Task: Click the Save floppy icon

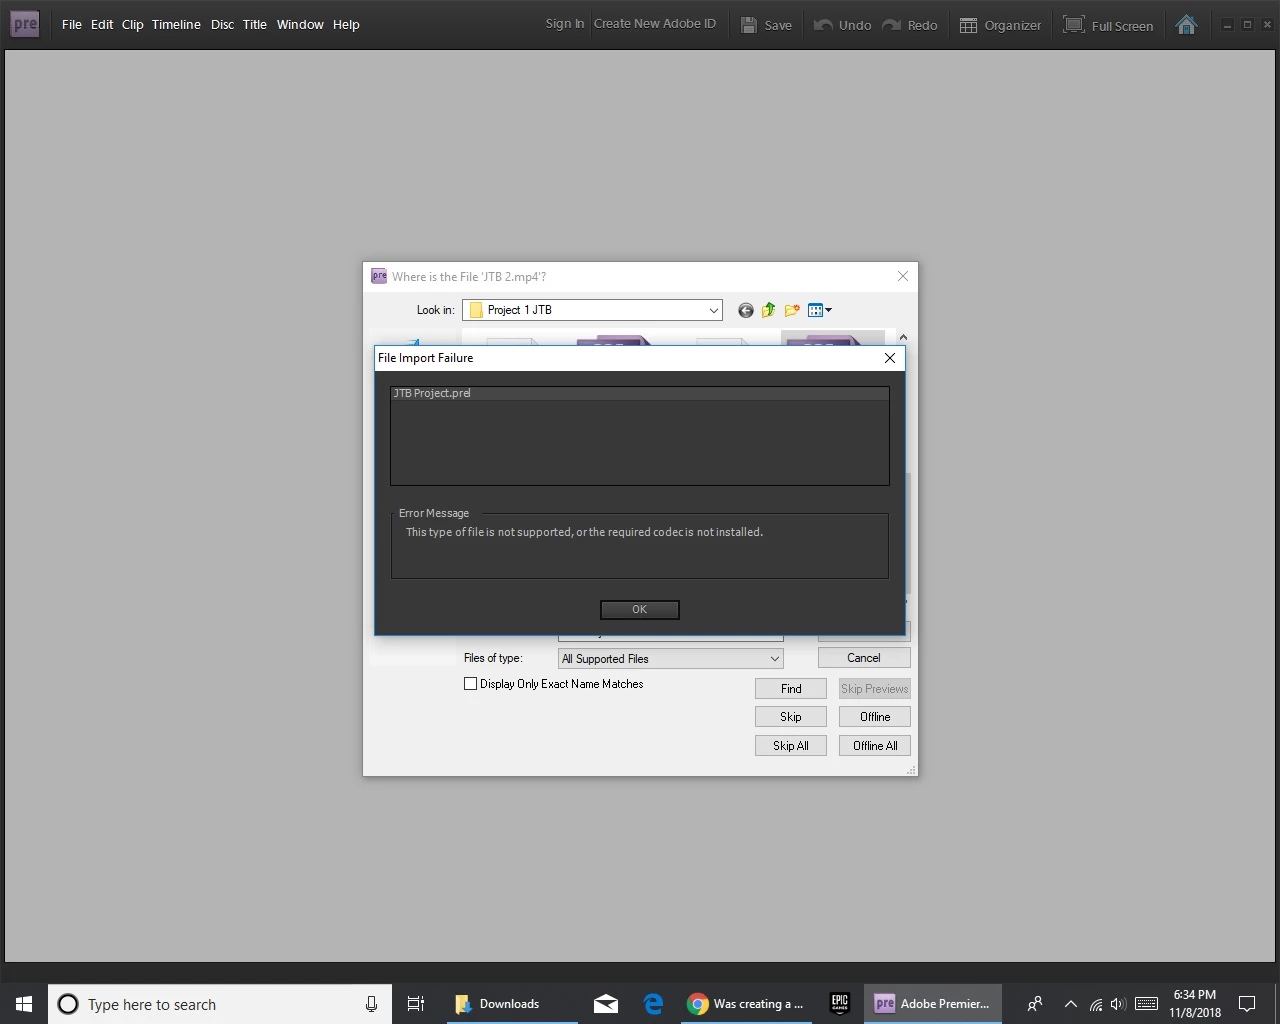Action: coord(748,25)
